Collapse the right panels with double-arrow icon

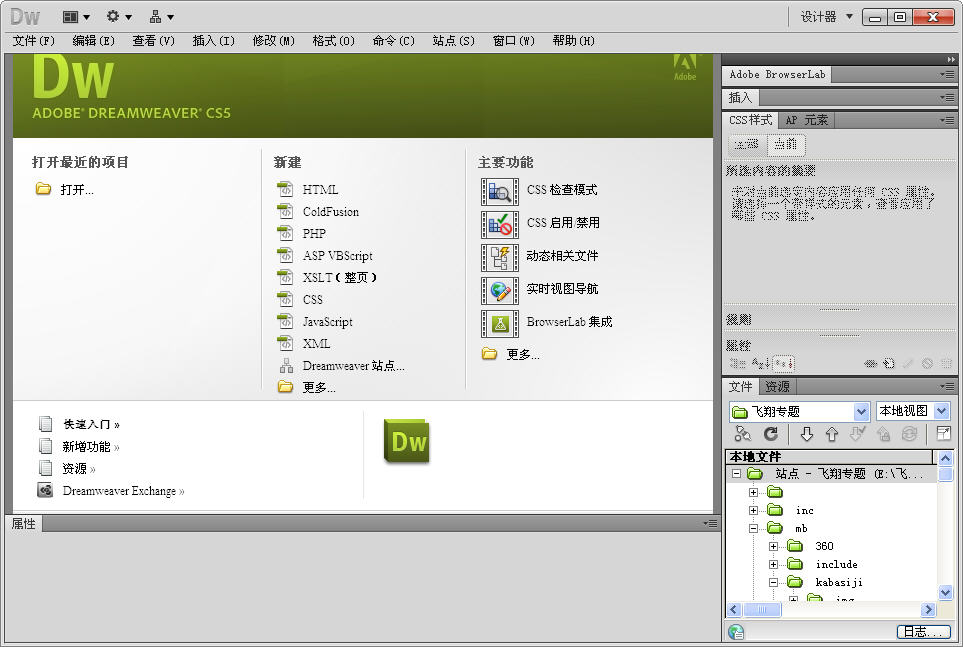tap(951, 60)
